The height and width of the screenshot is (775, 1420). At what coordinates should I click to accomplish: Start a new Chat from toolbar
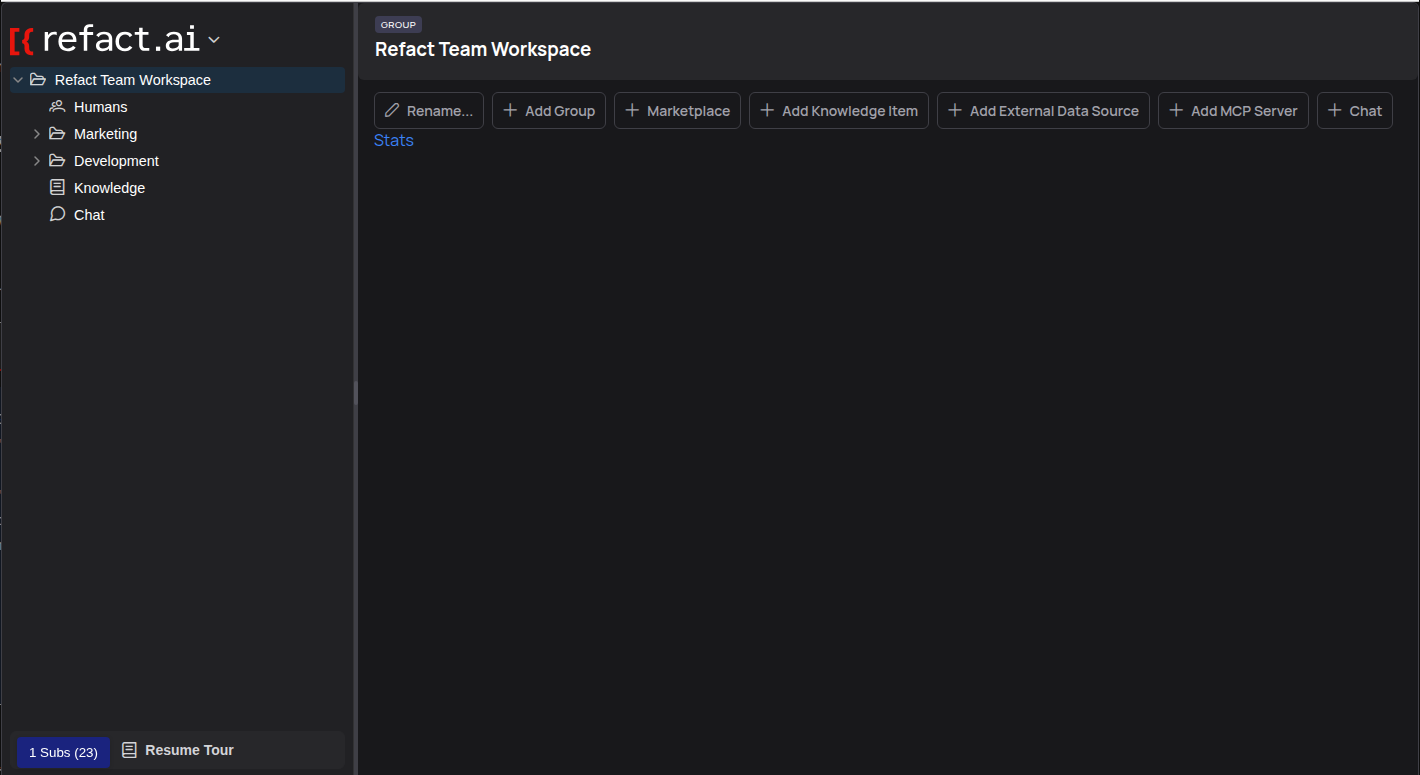point(1354,111)
